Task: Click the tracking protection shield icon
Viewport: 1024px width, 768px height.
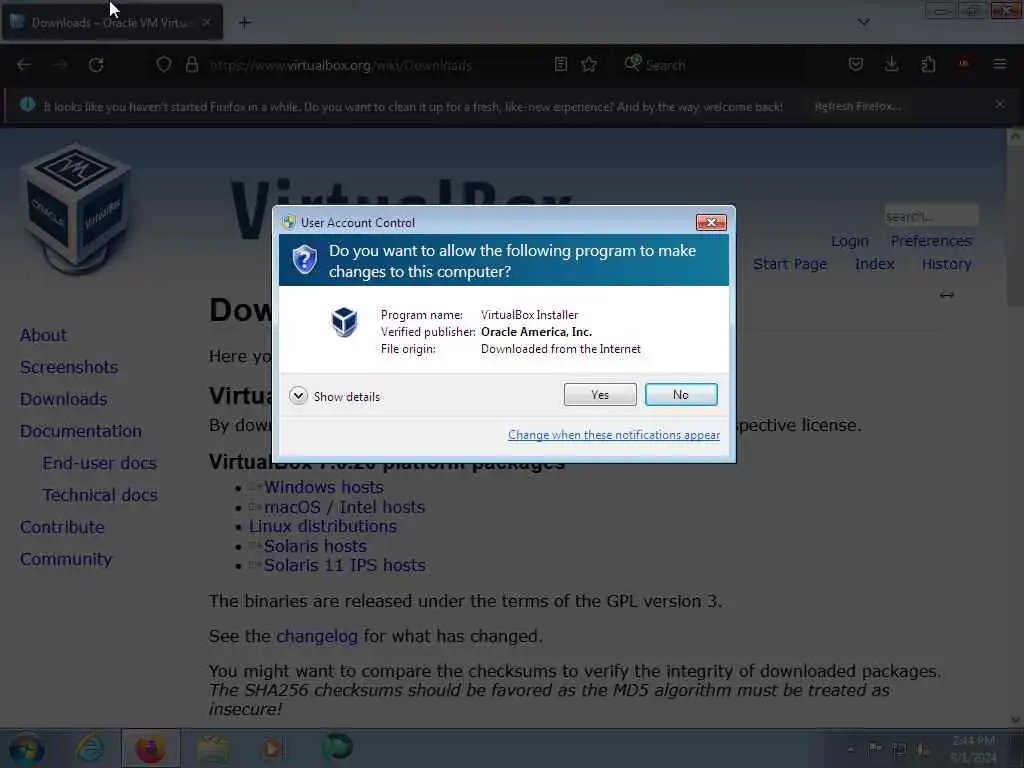Action: pos(164,65)
